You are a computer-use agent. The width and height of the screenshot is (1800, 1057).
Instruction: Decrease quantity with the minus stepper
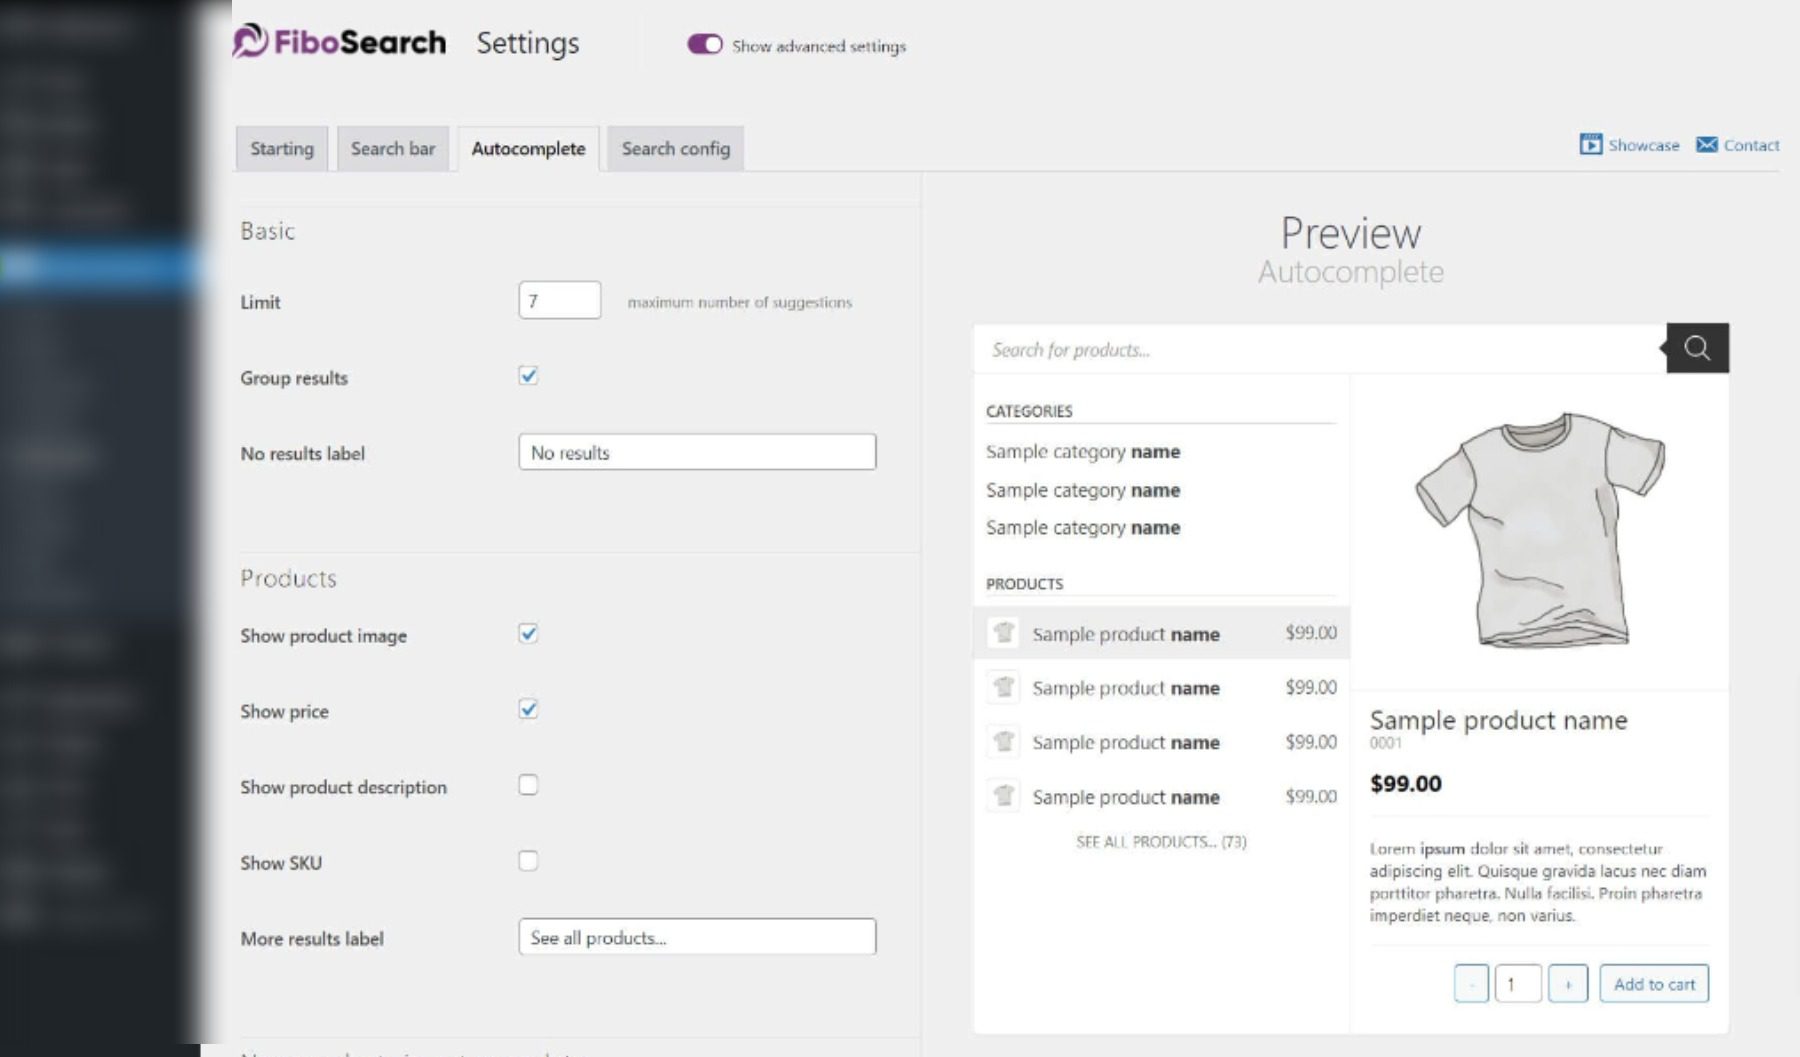(x=1471, y=983)
